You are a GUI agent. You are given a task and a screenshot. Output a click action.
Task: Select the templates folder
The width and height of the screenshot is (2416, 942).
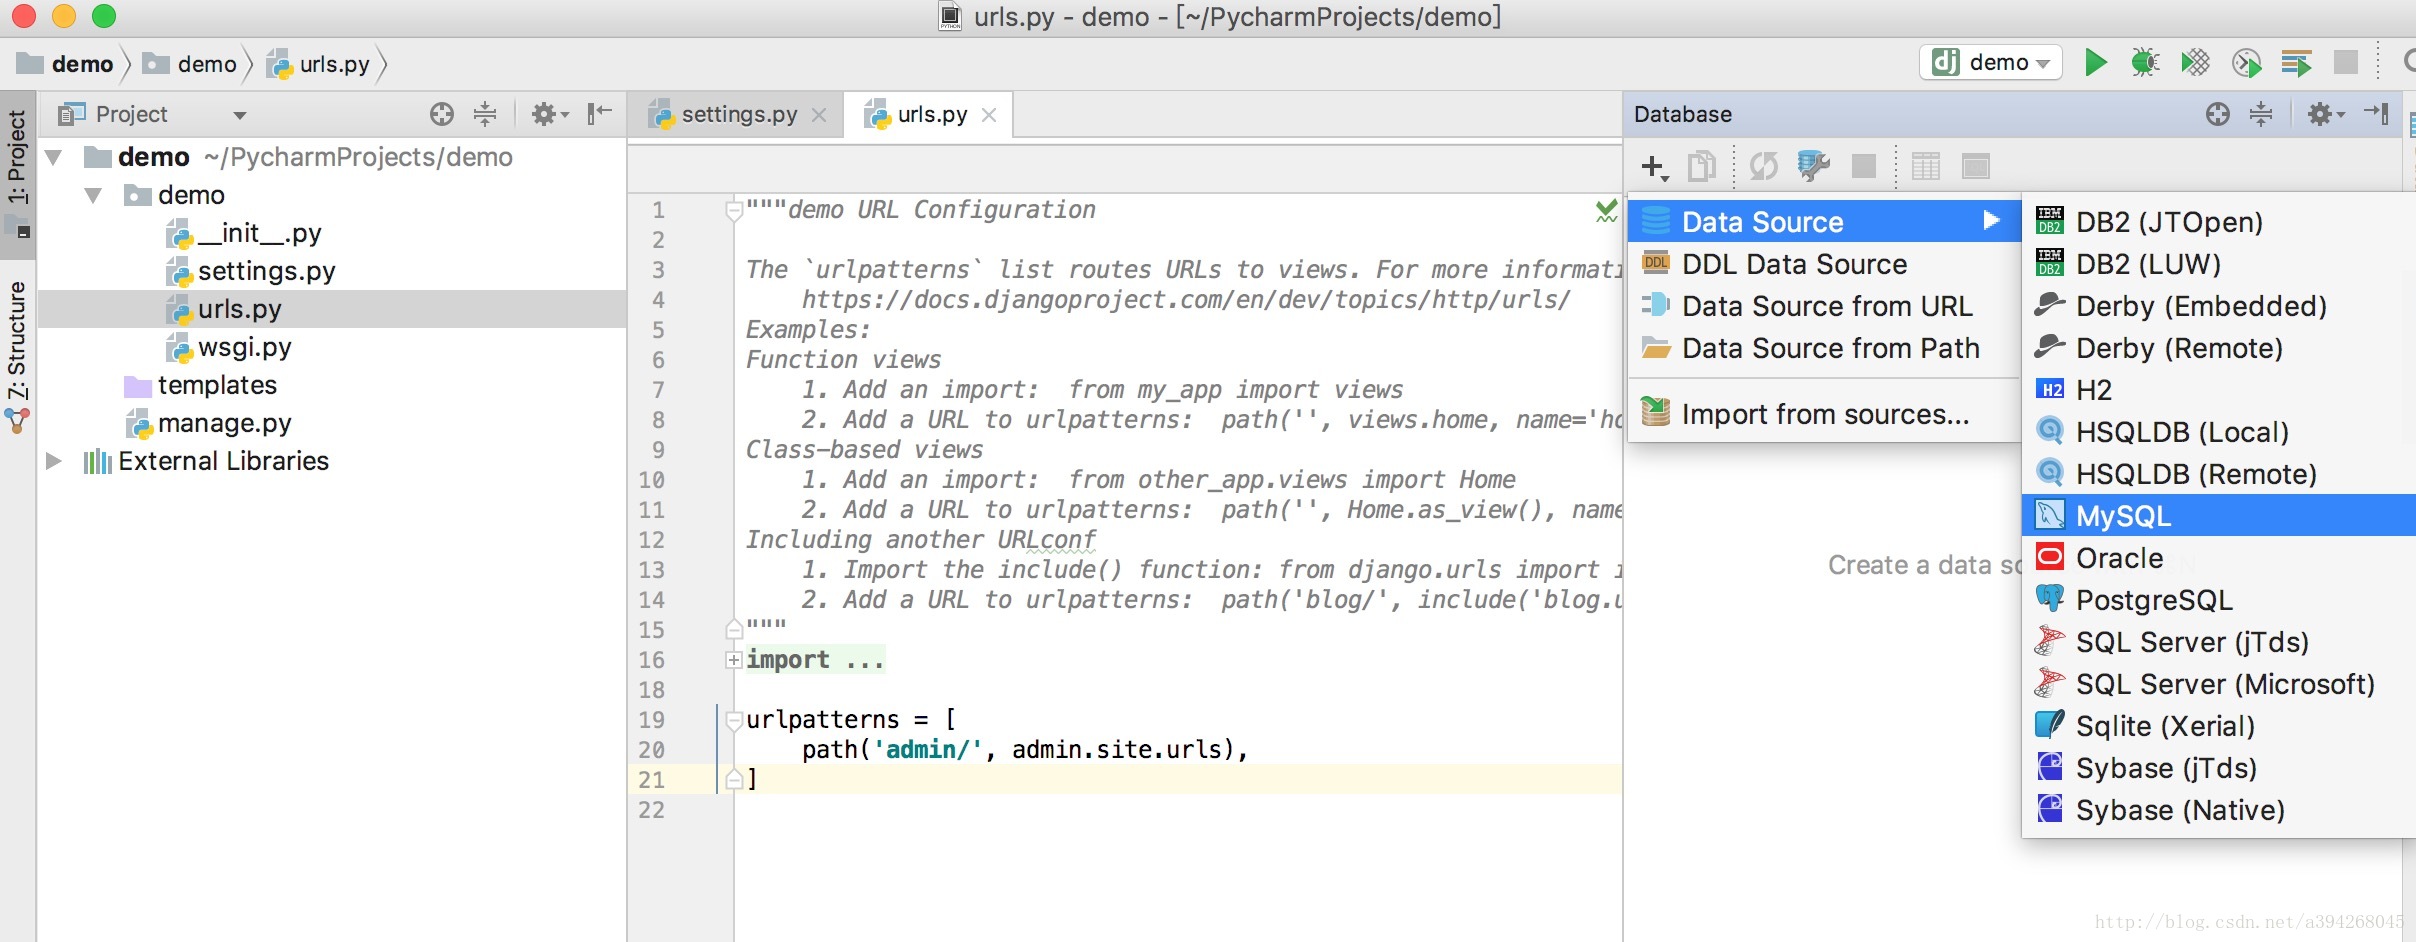[x=217, y=385]
